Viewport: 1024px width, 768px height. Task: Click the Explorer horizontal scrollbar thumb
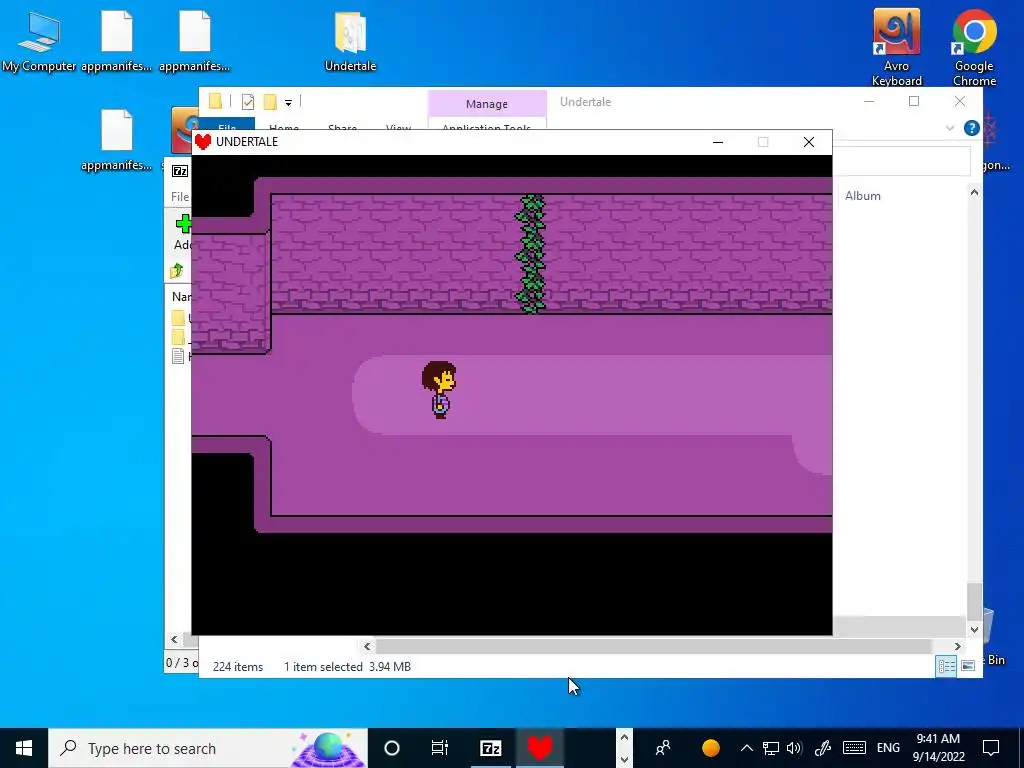click(653, 647)
